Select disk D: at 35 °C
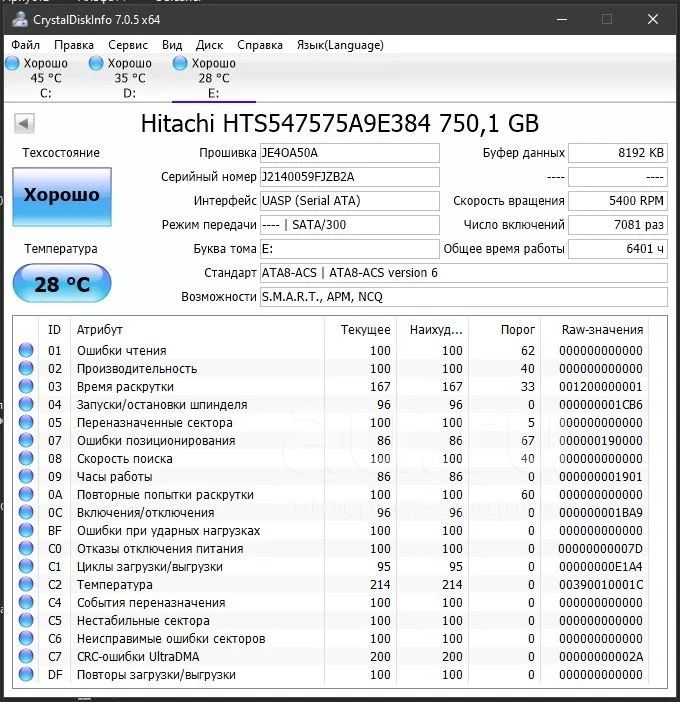 click(x=121, y=78)
